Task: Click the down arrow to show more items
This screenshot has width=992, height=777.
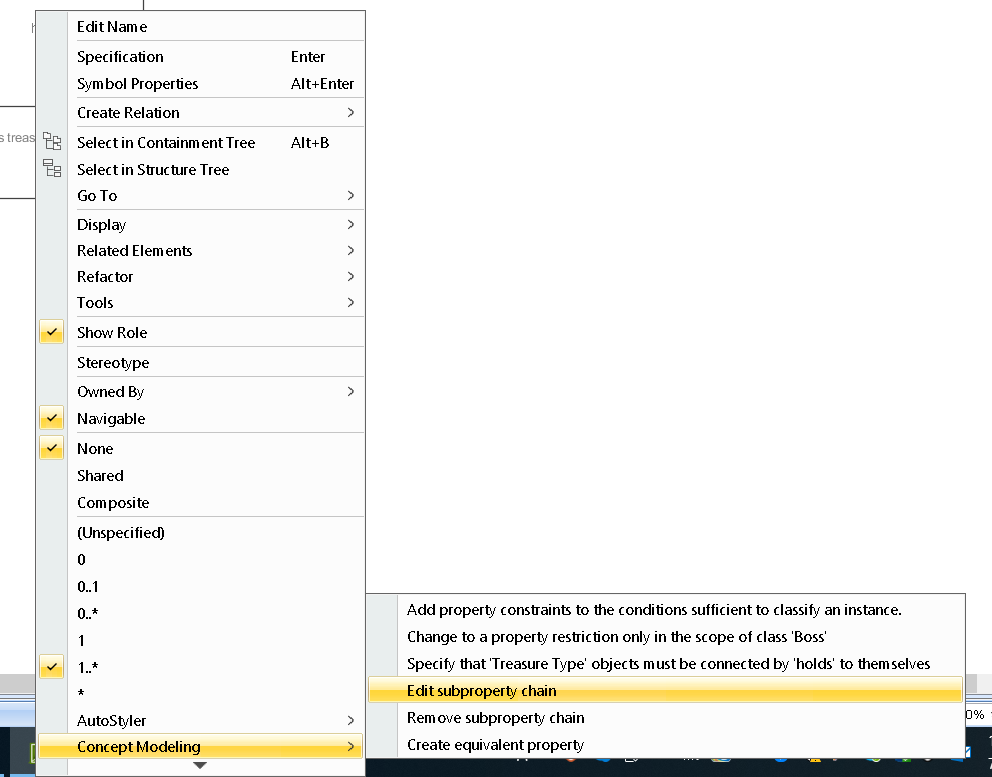Action: [200, 766]
